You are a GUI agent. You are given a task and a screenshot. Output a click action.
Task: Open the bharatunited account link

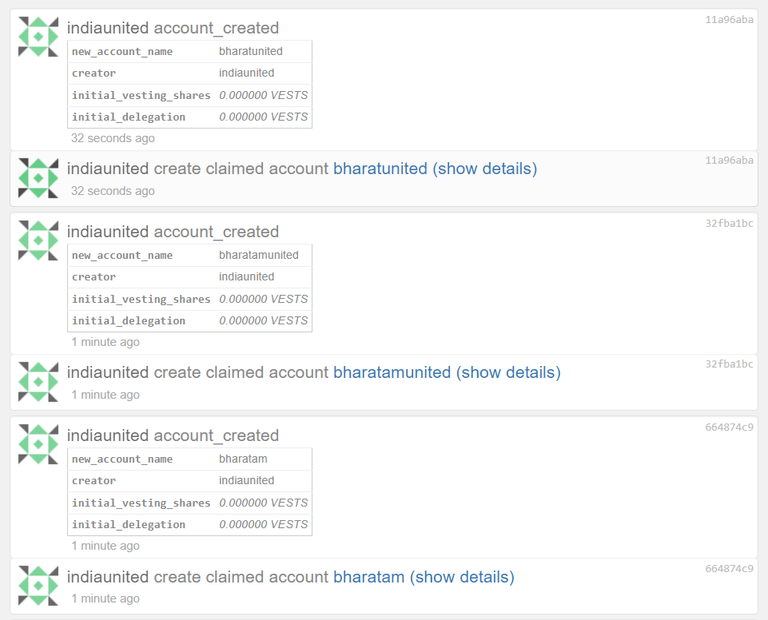point(380,168)
